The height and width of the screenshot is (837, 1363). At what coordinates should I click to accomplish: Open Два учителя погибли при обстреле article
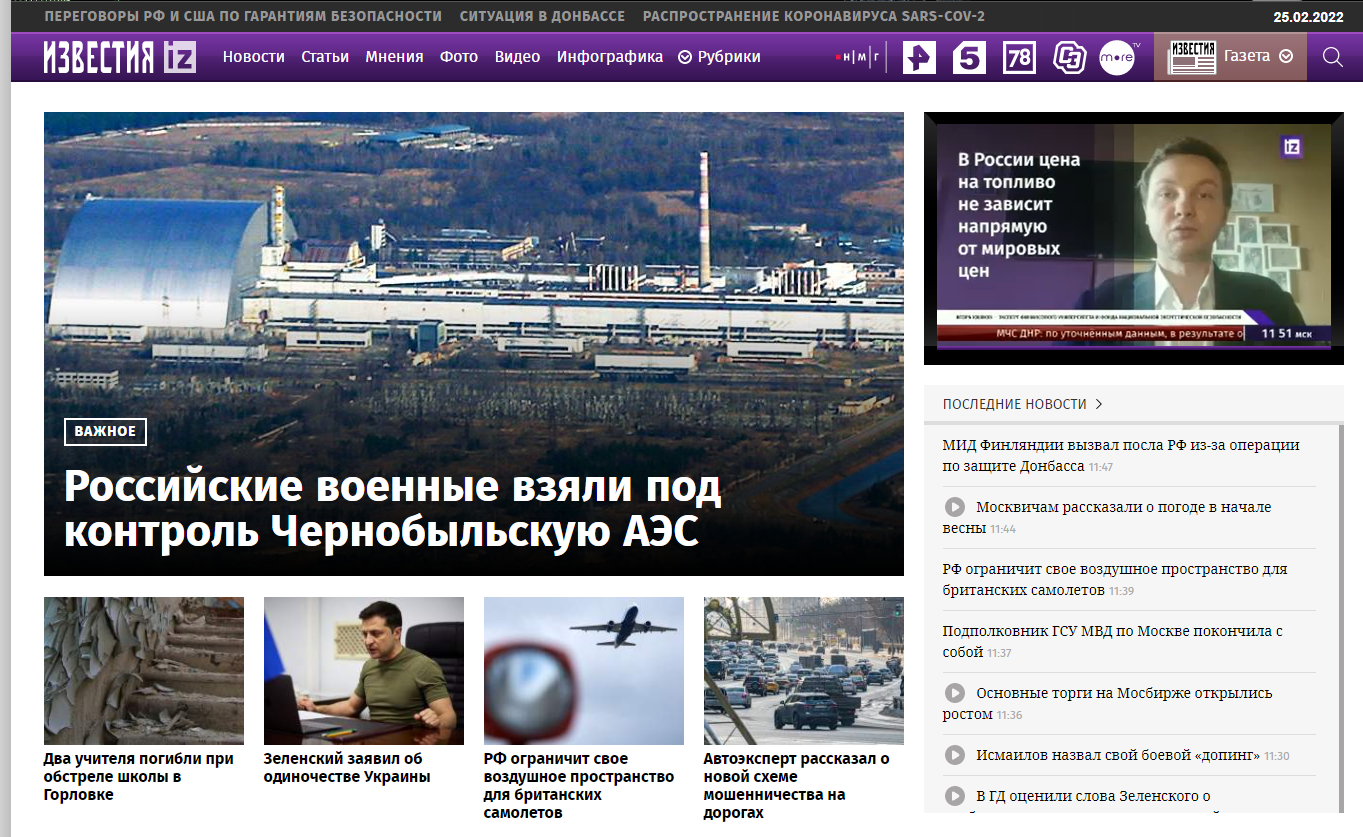click(x=139, y=777)
